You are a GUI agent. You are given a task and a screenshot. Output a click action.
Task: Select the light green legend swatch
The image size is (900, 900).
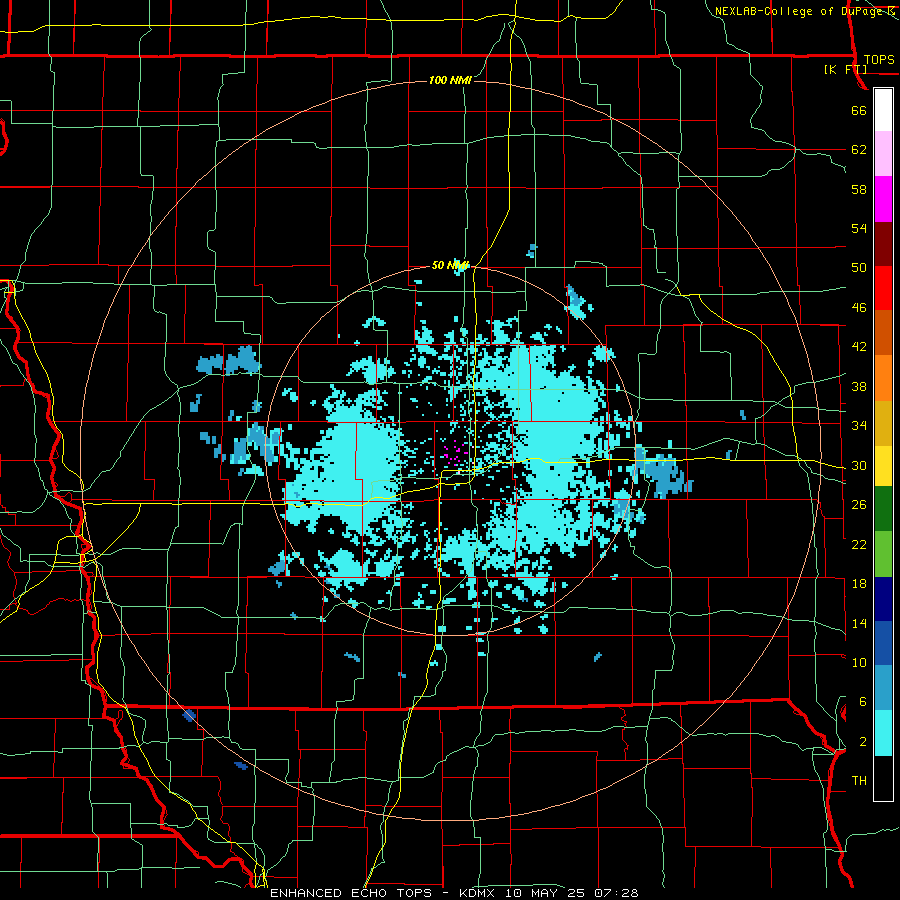883,554
